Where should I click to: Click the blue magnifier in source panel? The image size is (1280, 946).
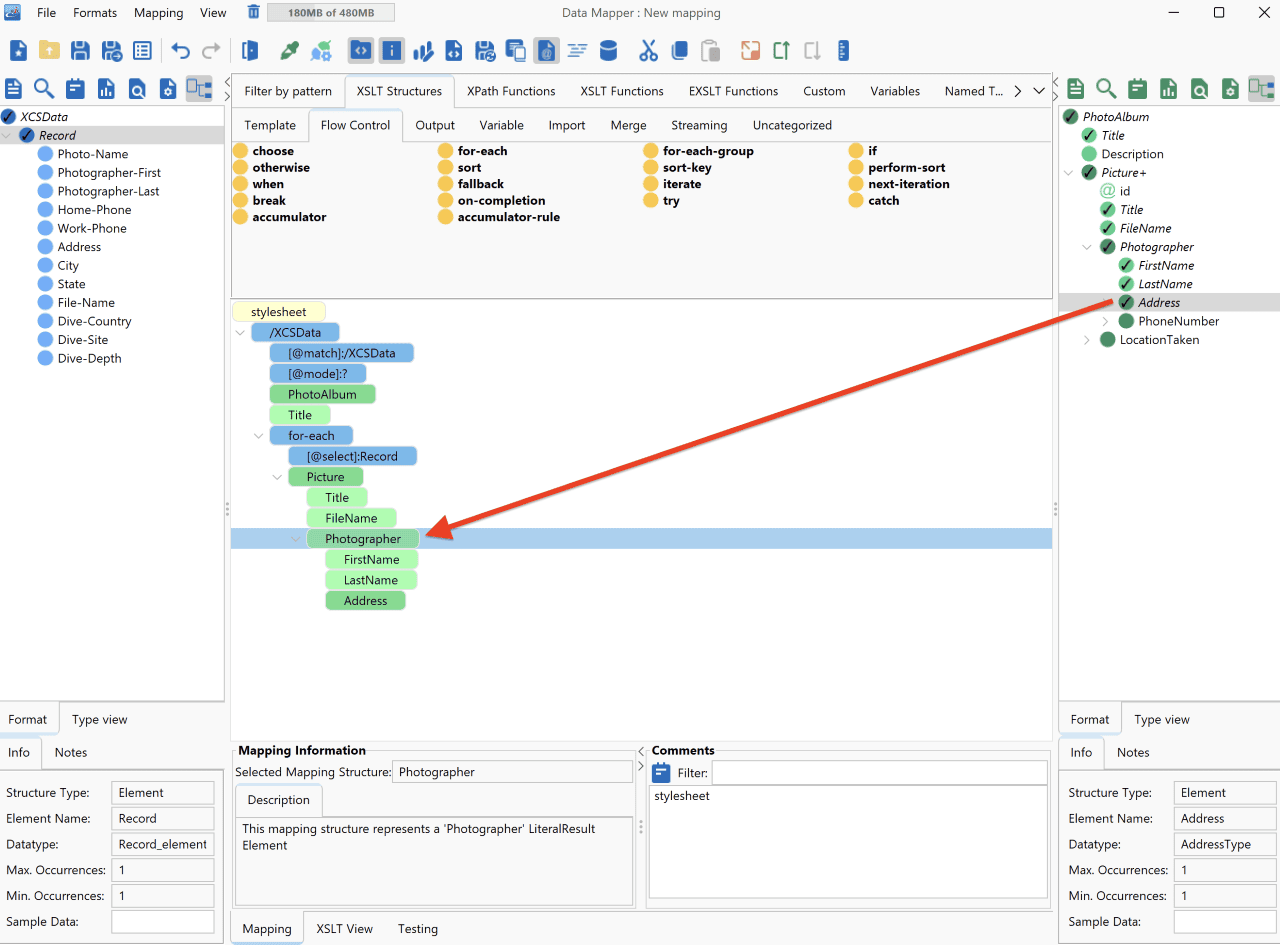pos(44,88)
